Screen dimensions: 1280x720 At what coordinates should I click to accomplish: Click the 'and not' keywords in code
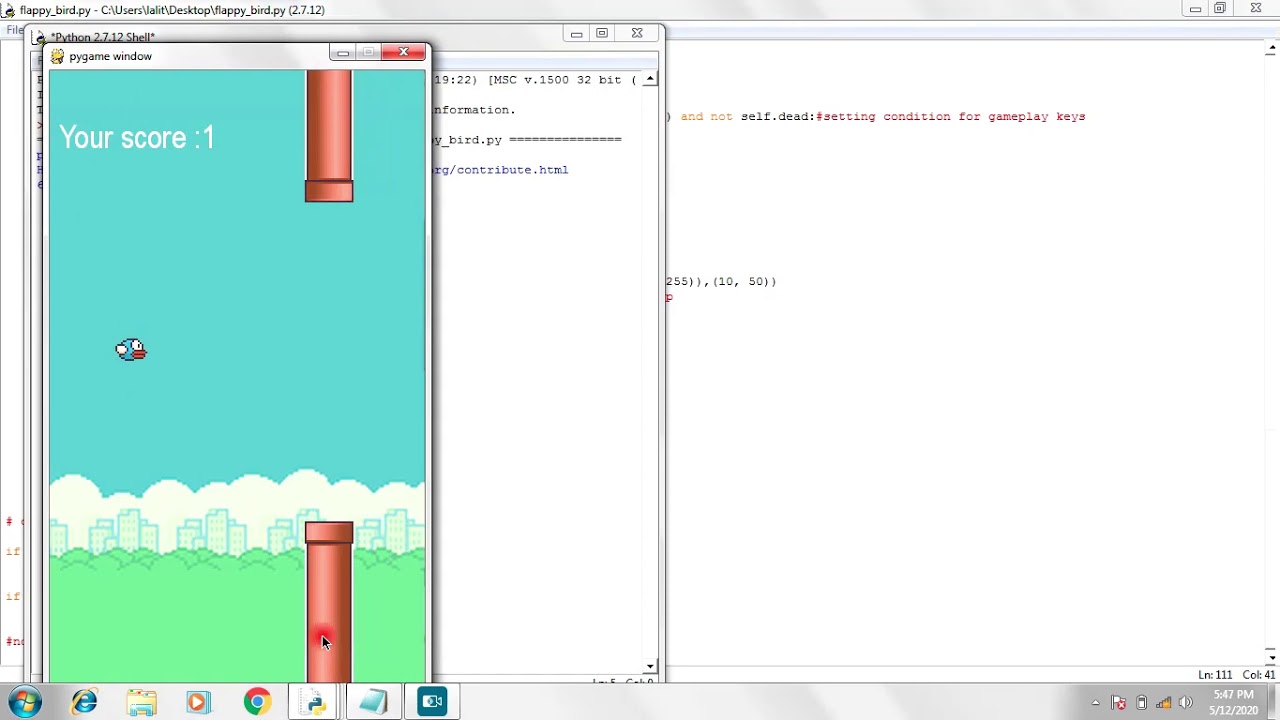pos(707,117)
